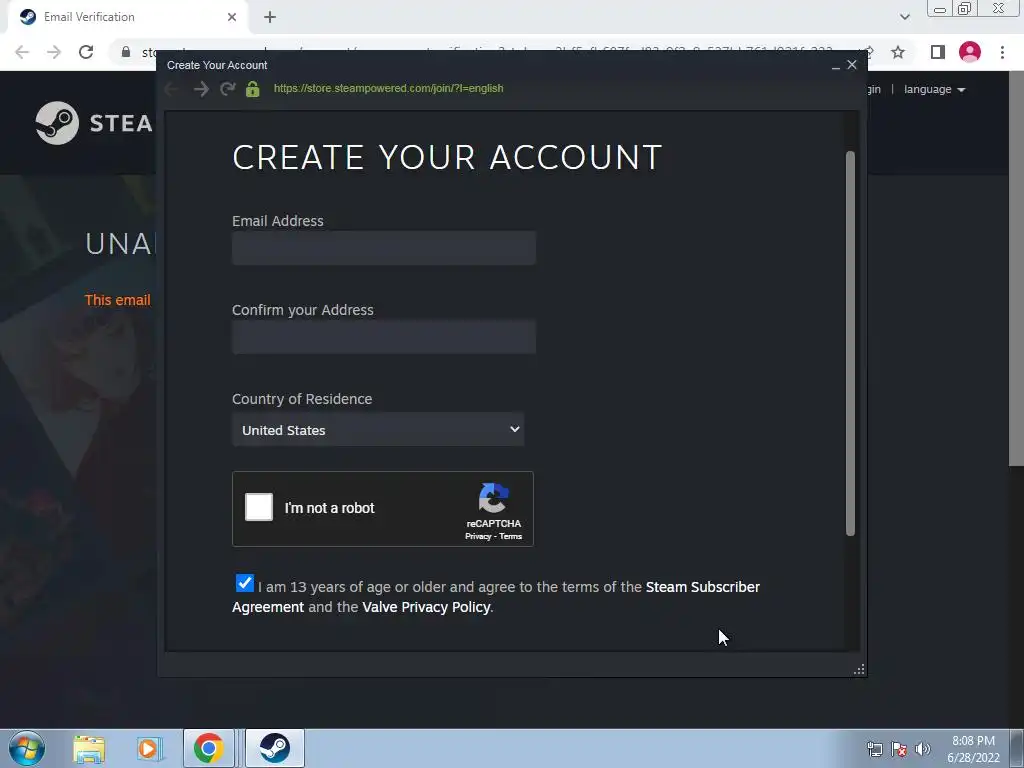This screenshot has width=1024, height=768.
Task: Switch to Steam in the taskbar
Action: click(275, 748)
